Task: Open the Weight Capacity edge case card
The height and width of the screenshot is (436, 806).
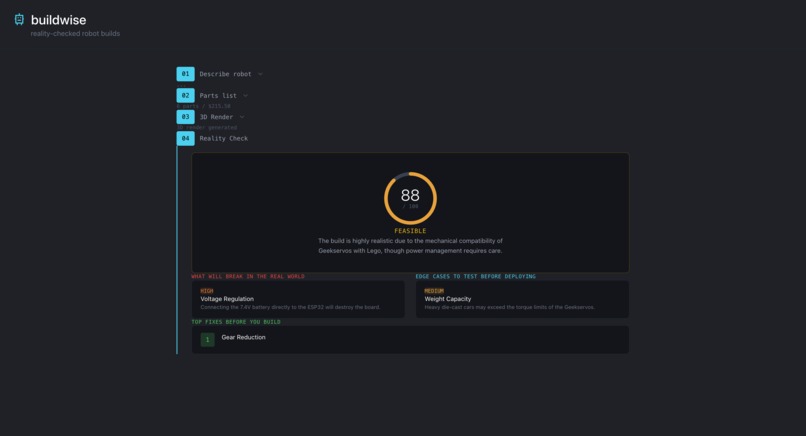Action: [522, 299]
